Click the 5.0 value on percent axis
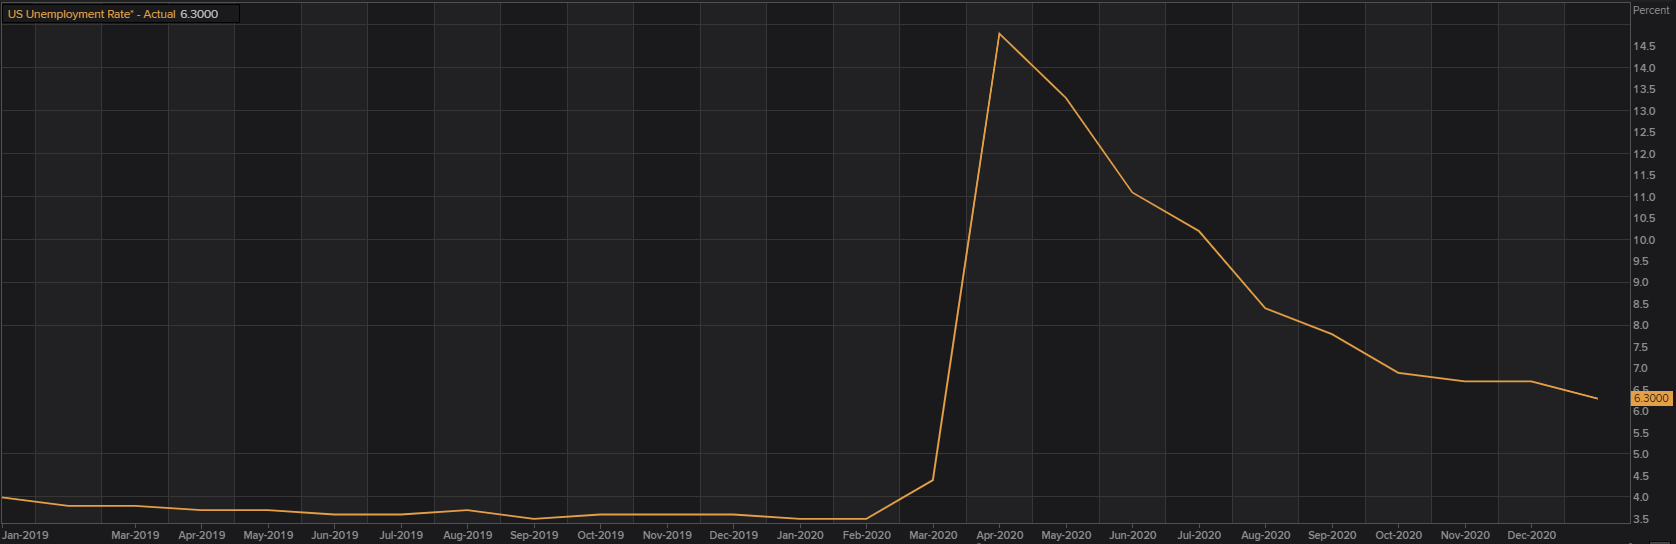Screen dimensions: 1676x544 pyautogui.click(x=1641, y=455)
